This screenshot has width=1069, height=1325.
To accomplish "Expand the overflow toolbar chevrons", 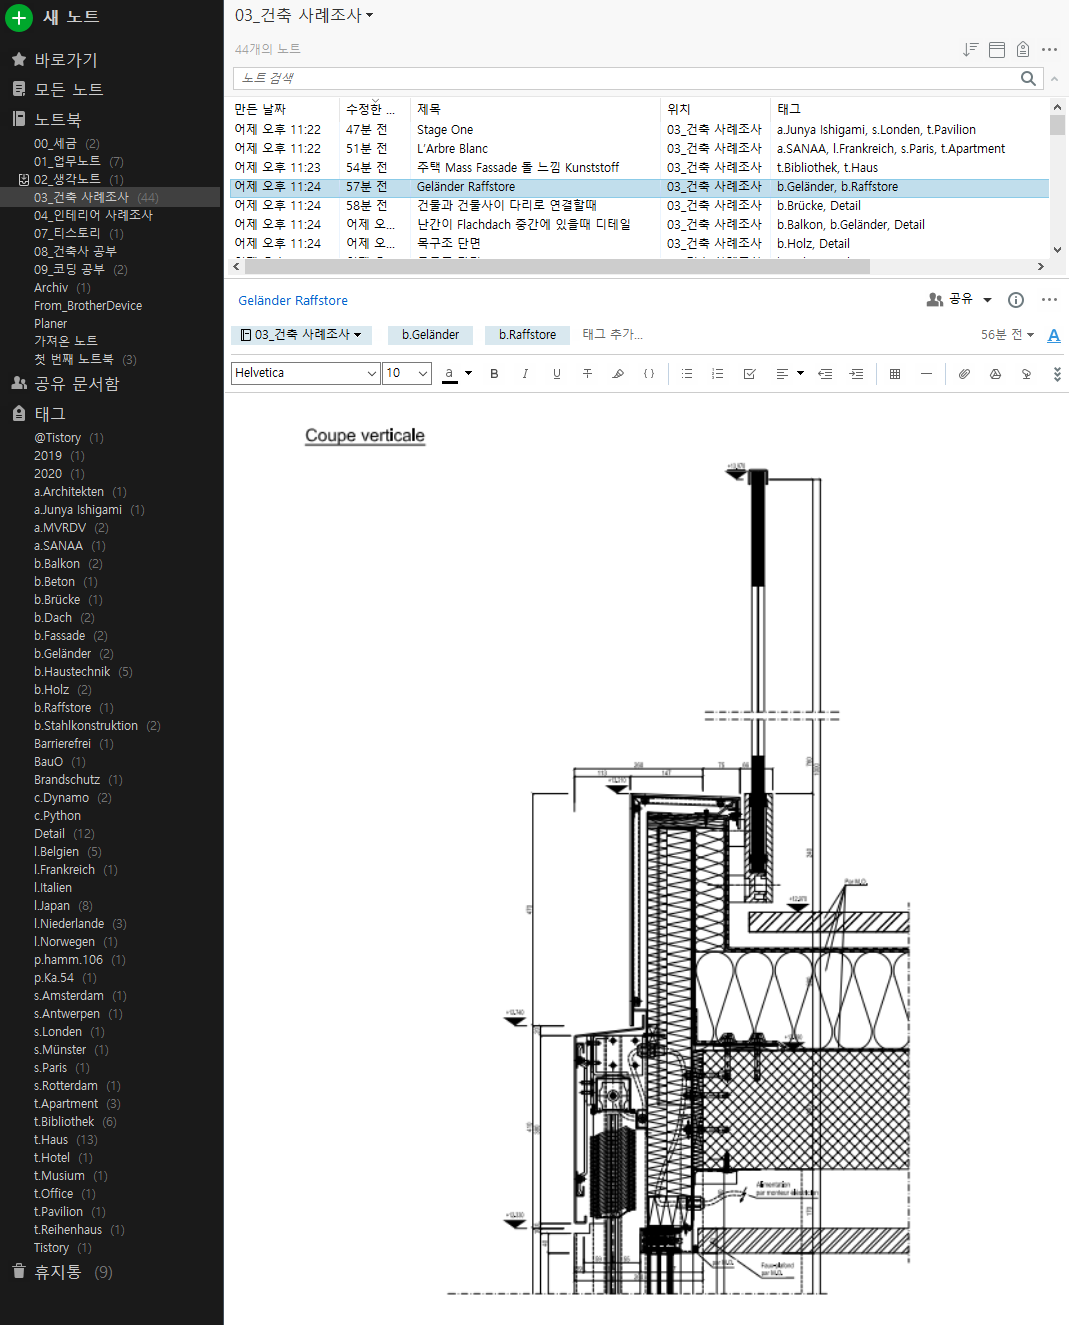I will click(x=1057, y=374).
